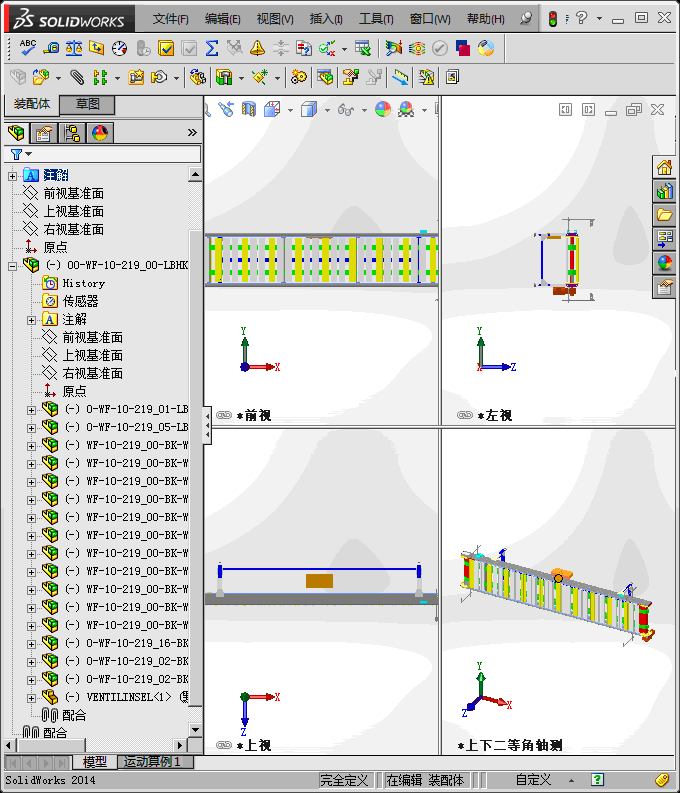Screen dimensions: 680x793
Task: Switch to the 运动算例1 bottom tab
Action: 155,761
